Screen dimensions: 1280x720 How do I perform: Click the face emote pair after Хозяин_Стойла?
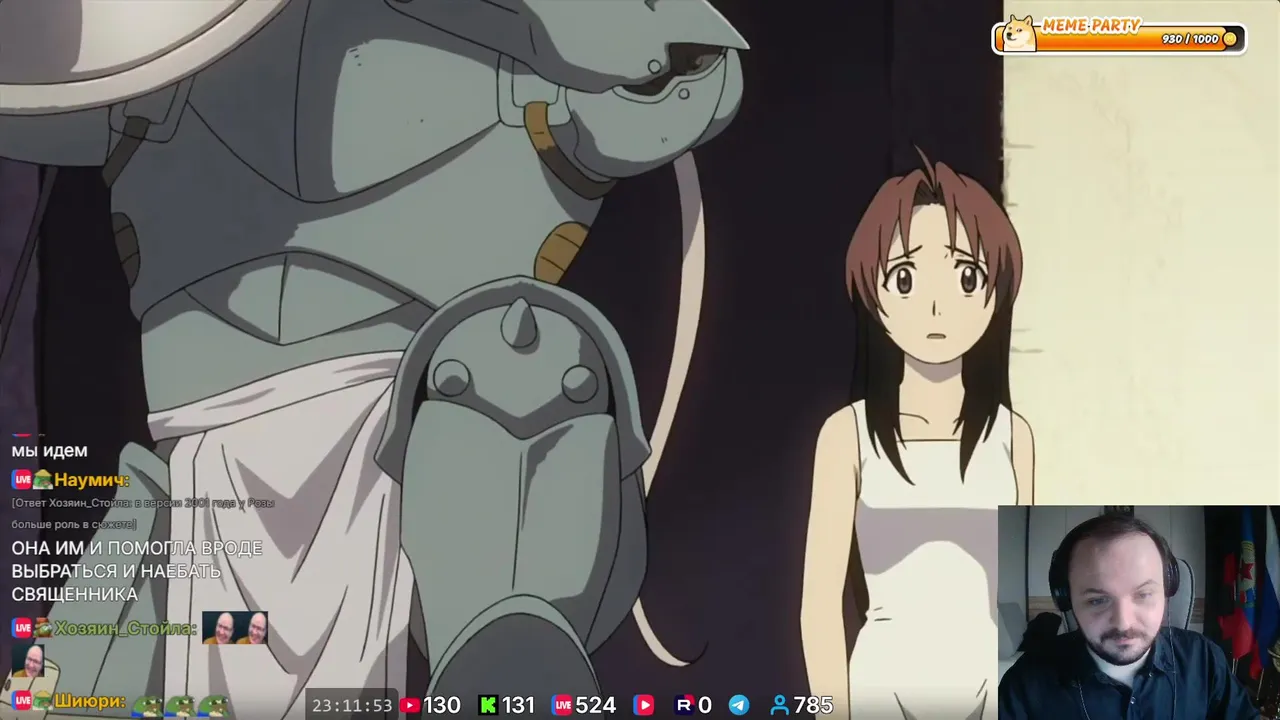pyautogui.click(x=235, y=628)
